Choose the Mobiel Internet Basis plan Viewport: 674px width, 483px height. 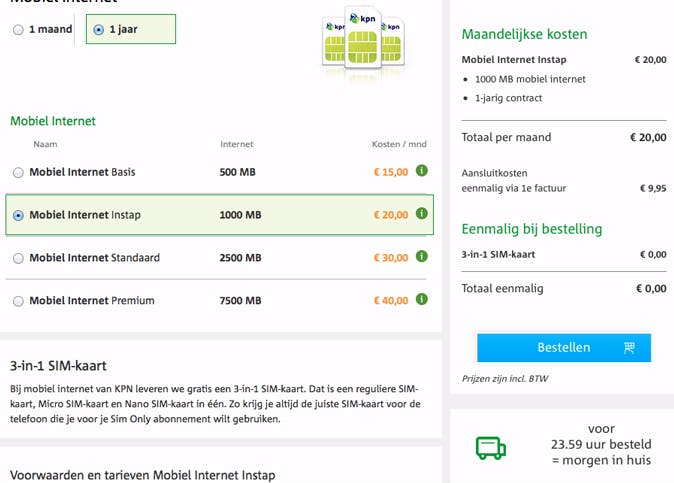(19, 173)
